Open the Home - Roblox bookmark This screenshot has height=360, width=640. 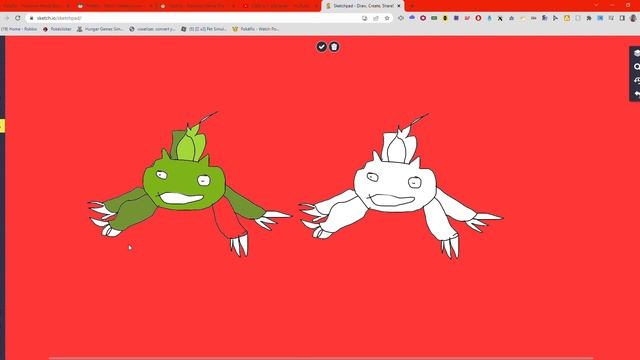pos(19,29)
